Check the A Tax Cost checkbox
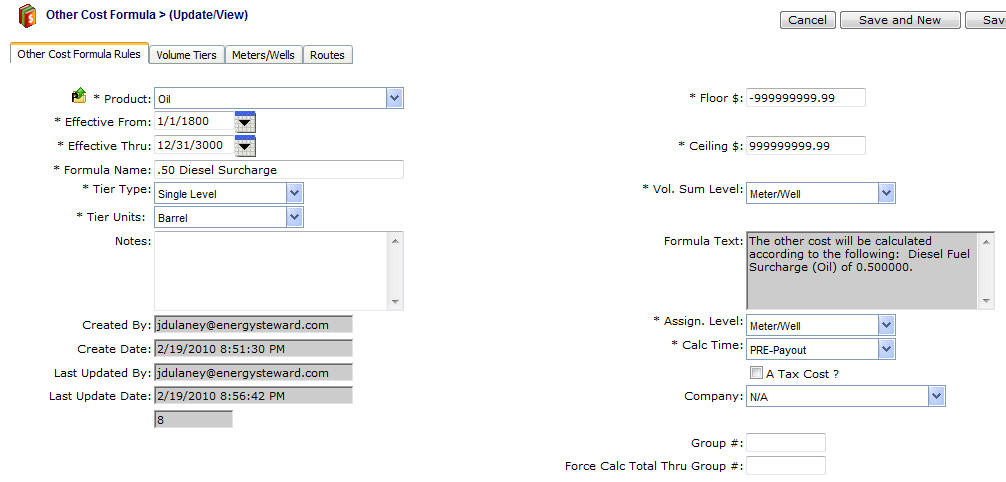The image size is (1006, 482). (756, 373)
